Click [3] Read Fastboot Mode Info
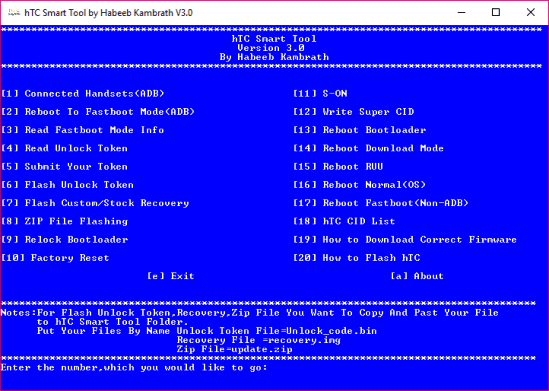Viewport: 549px width, 391px height. pos(83,130)
